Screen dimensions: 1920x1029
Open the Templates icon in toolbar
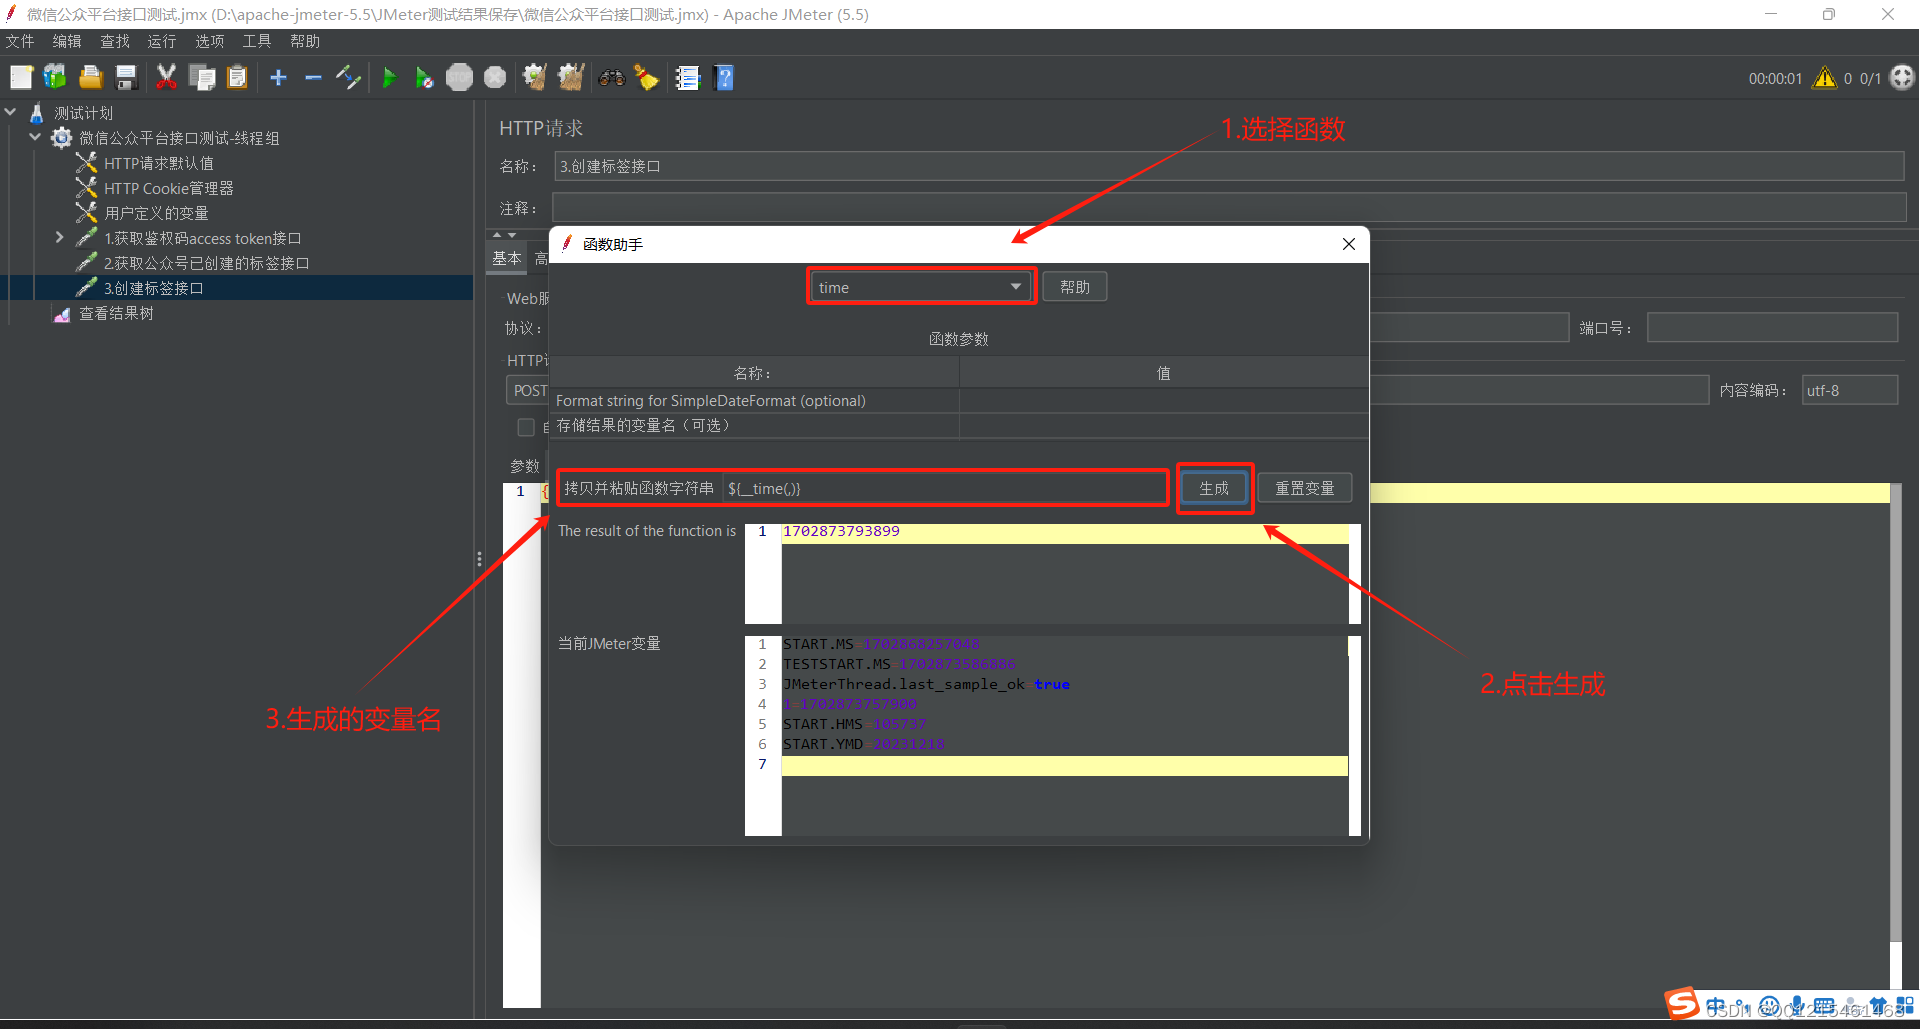point(56,77)
